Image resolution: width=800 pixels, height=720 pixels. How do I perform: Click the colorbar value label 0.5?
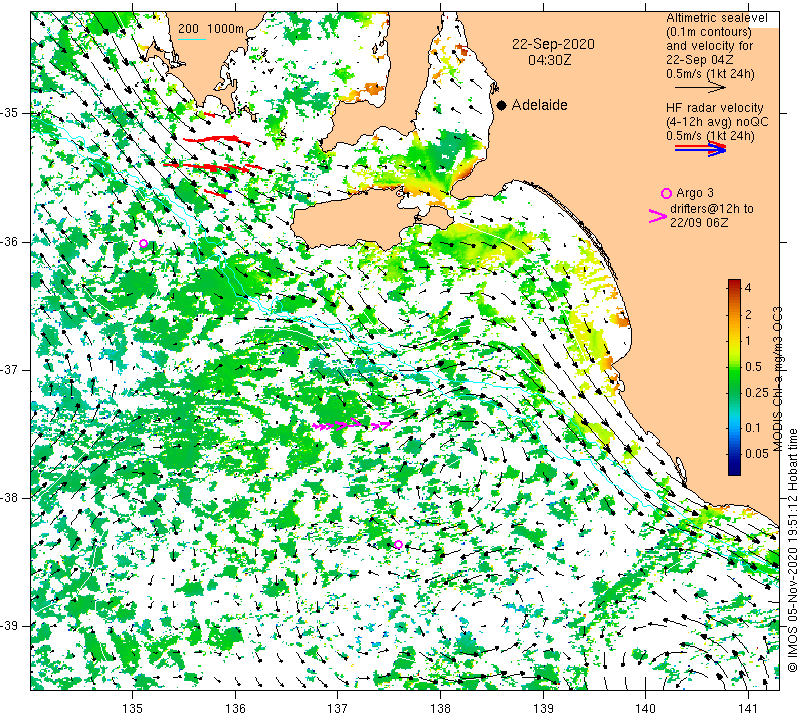pos(753,366)
